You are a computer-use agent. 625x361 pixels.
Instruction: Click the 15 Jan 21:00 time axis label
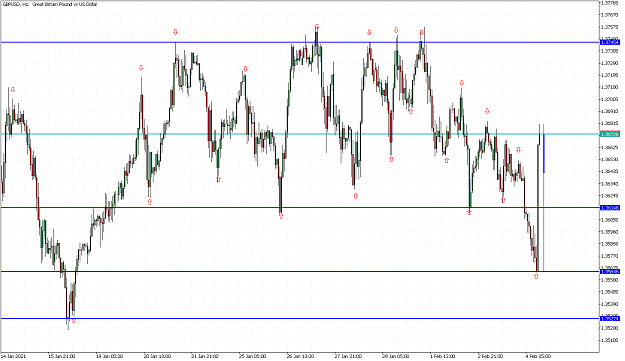click(61, 356)
